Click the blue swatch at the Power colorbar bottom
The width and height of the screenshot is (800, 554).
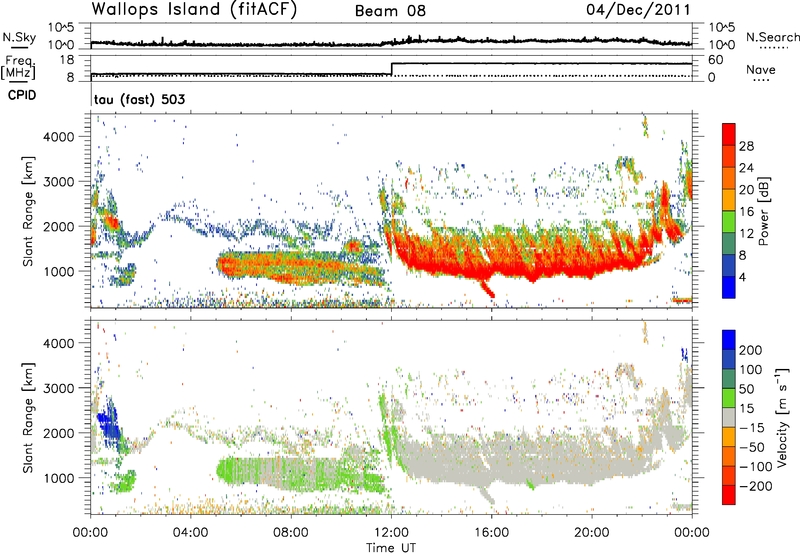coord(729,287)
